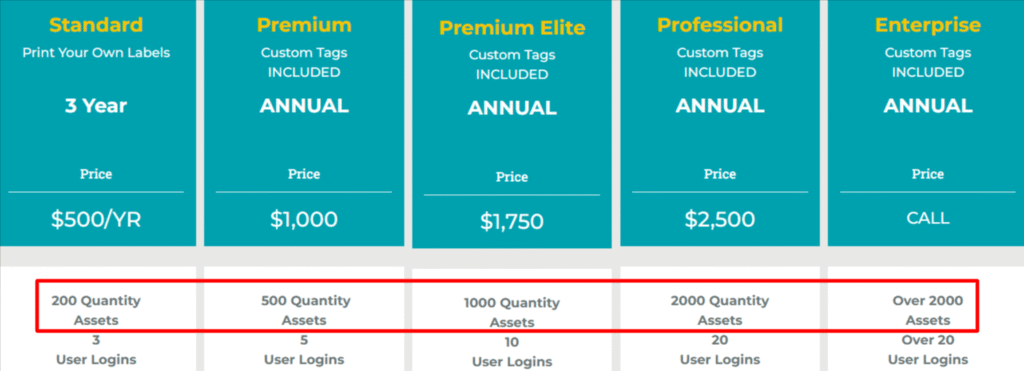
Task: Select the Premium plan heading
Action: [304, 25]
